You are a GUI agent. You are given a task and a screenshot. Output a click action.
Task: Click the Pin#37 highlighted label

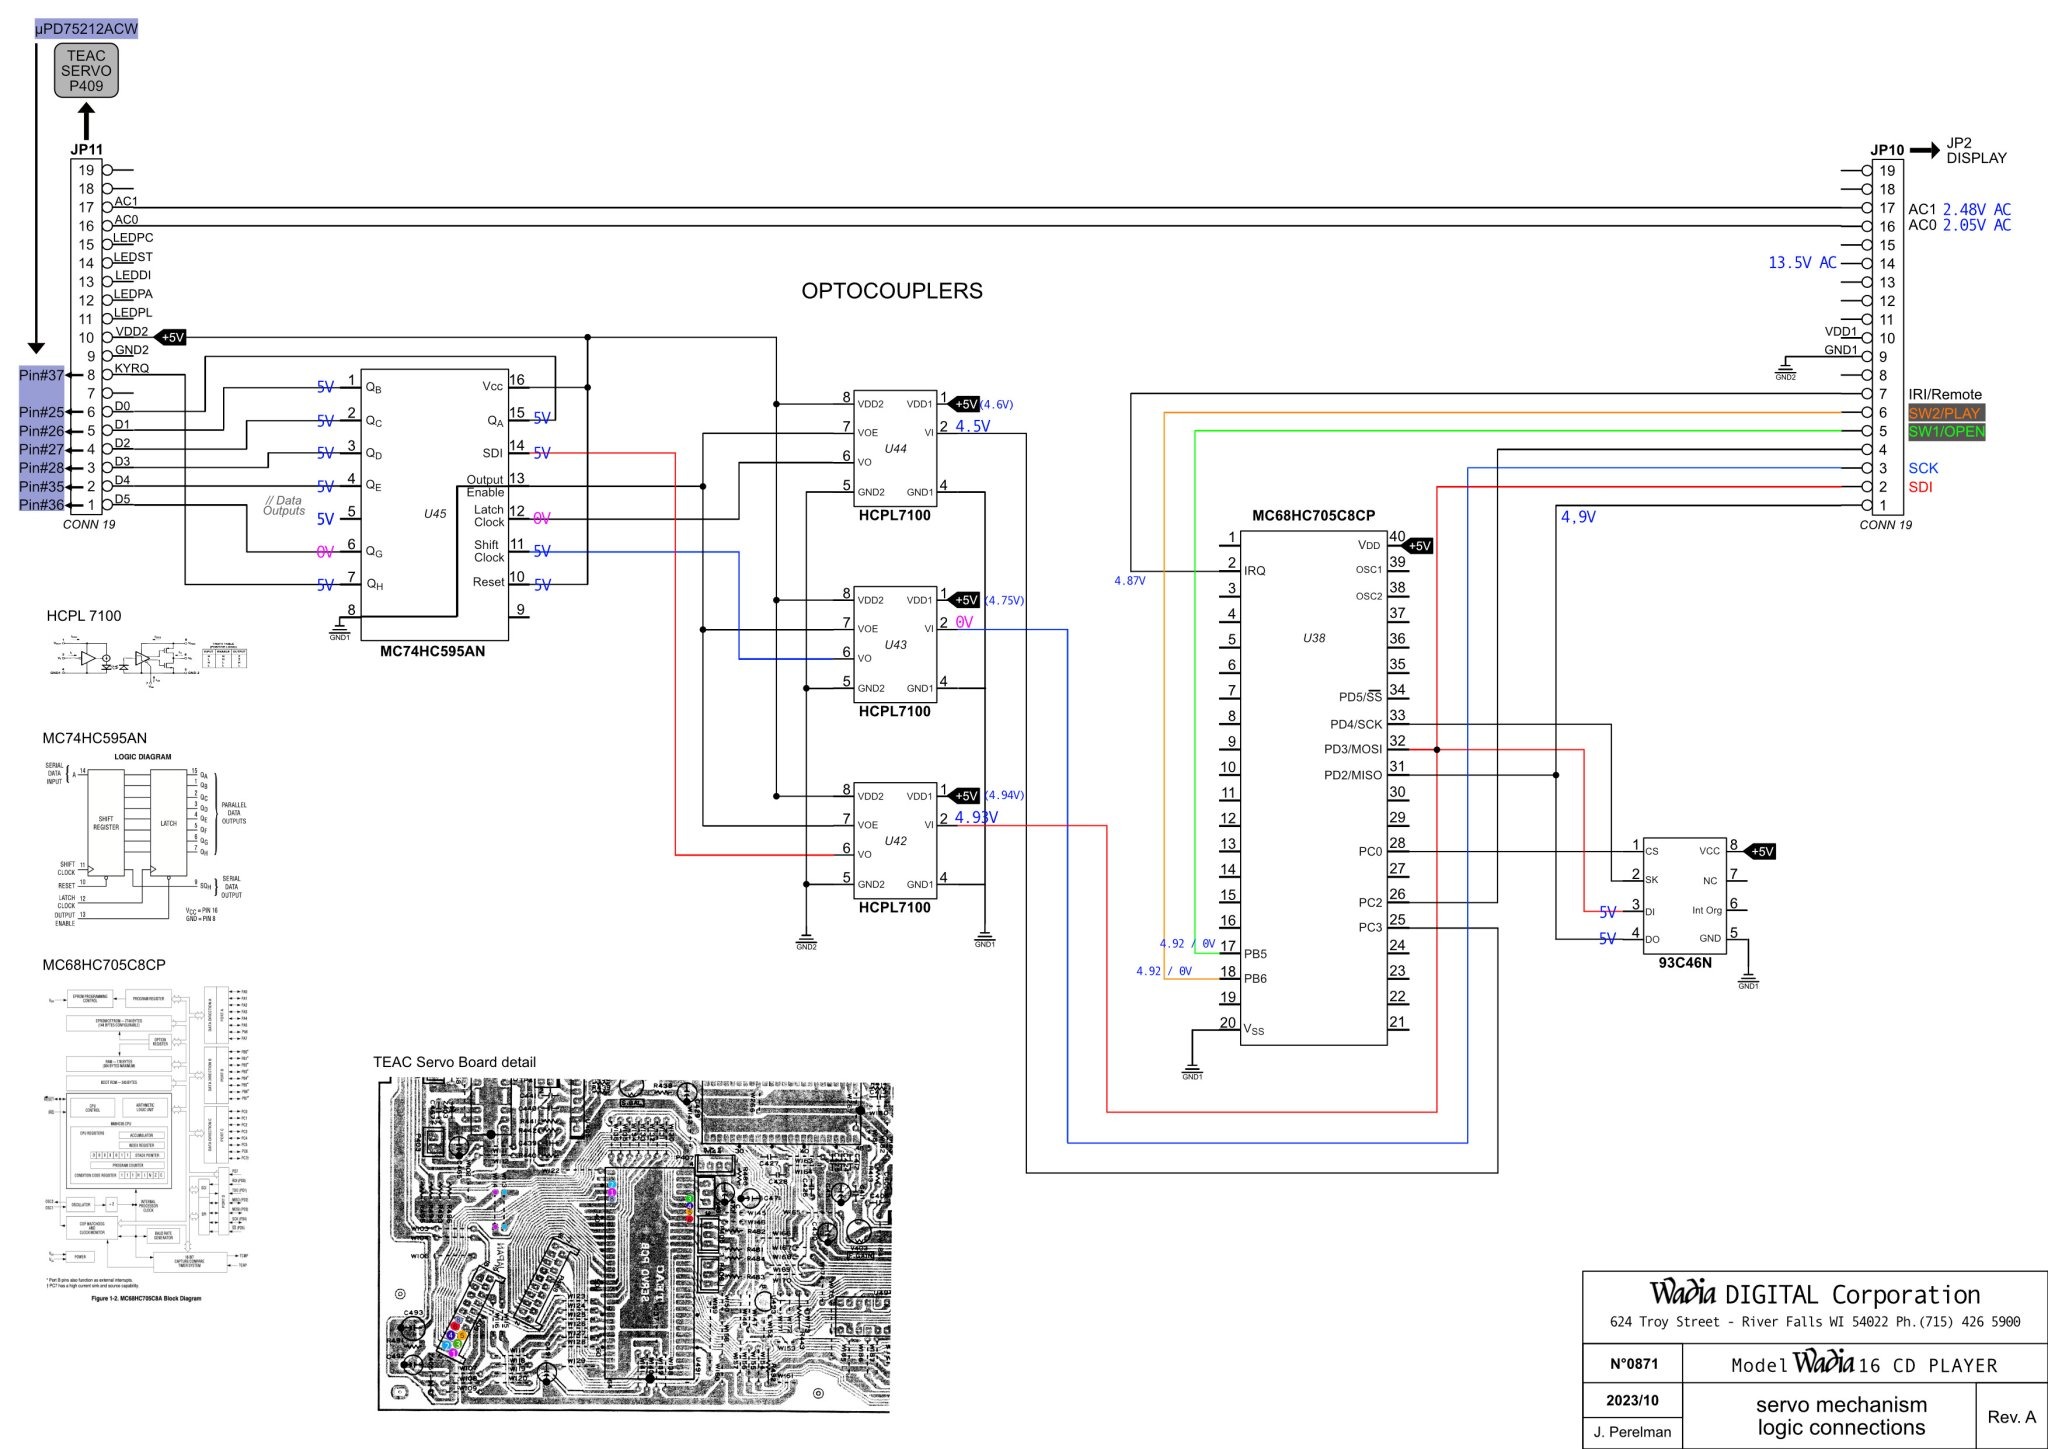pyautogui.click(x=41, y=375)
